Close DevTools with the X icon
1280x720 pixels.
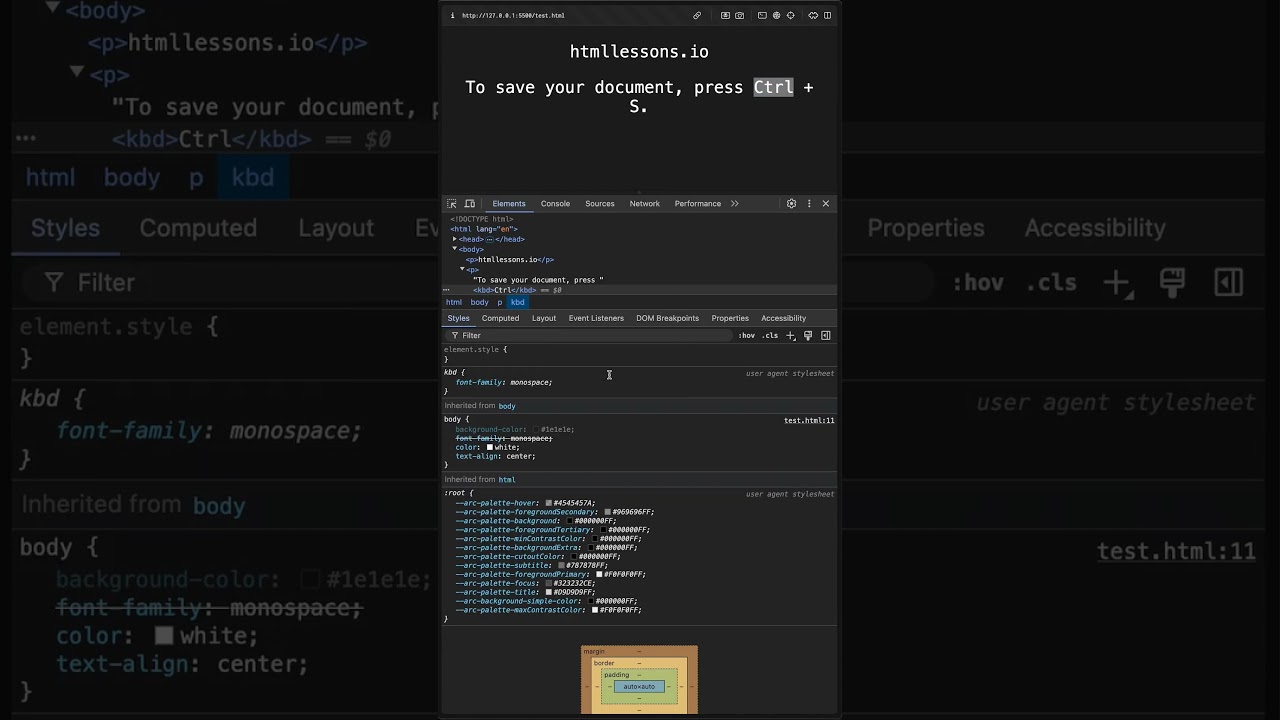pos(826,204)
